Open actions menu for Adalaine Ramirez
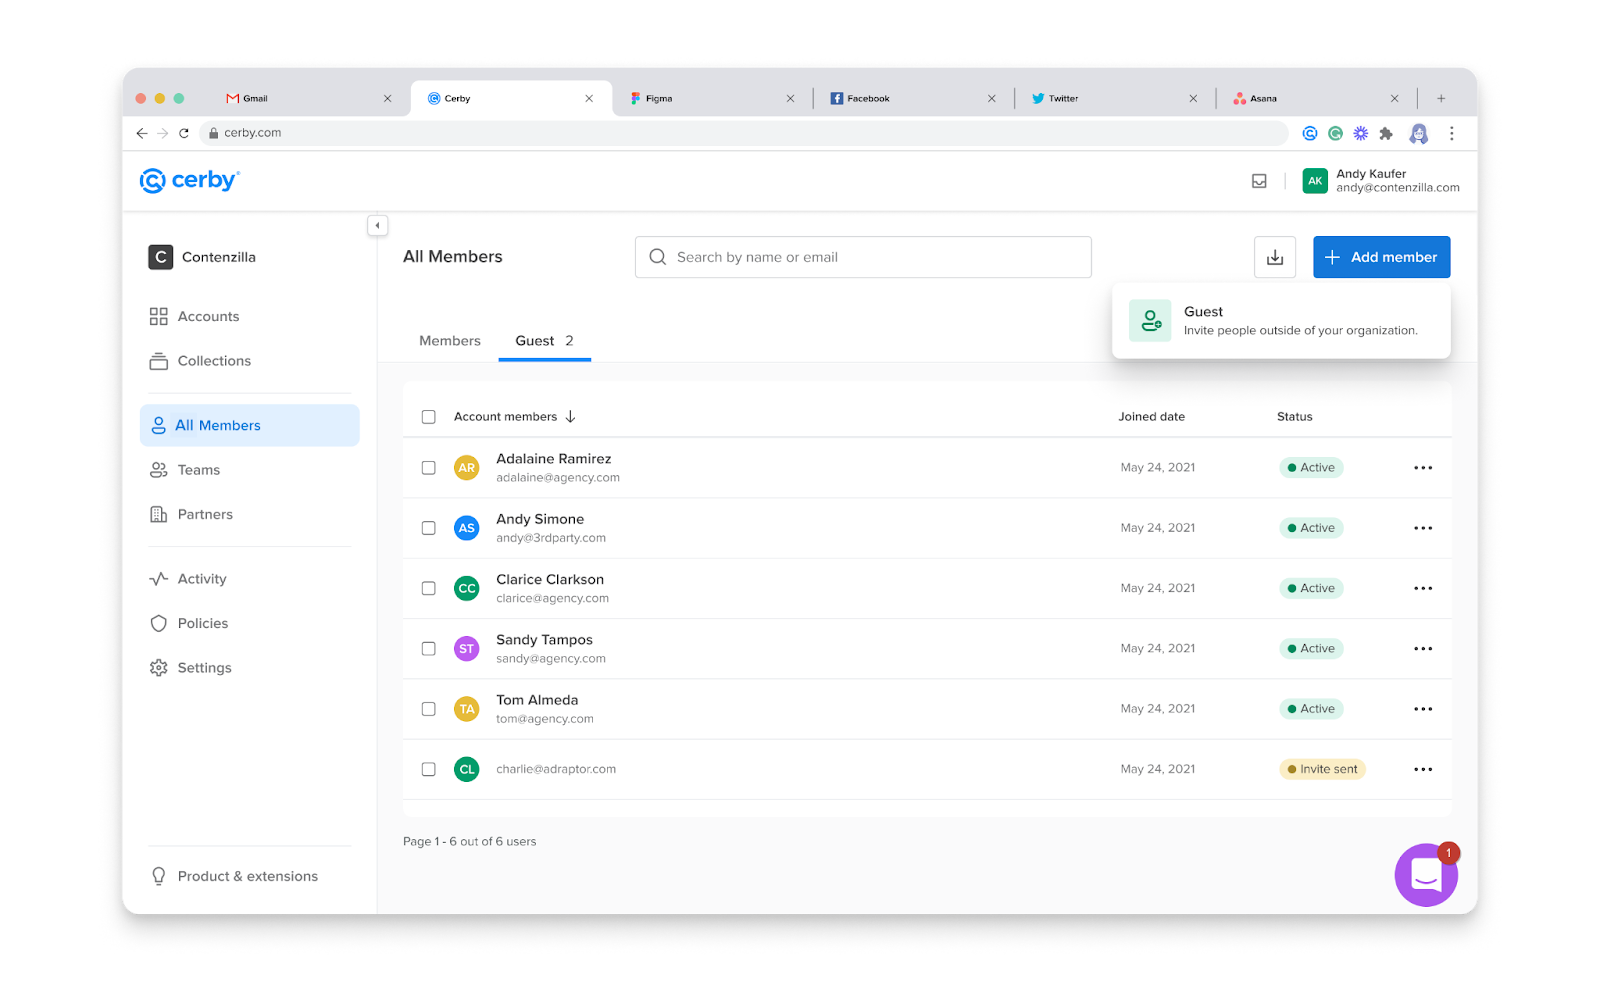This screenshot has width=1600, height=982. tap(1423, 468)
